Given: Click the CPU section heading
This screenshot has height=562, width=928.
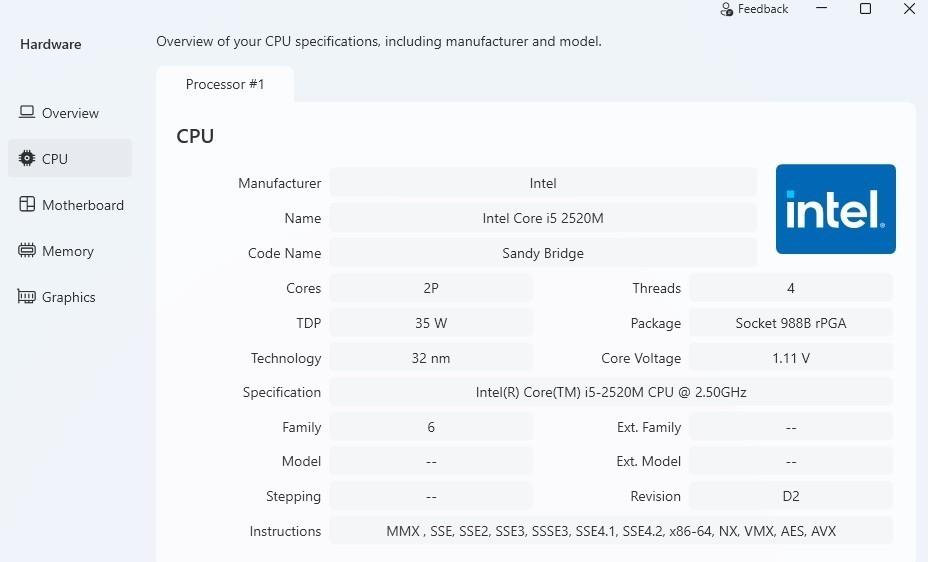Looking at the screenshot, I should click(x=195, y=136).
